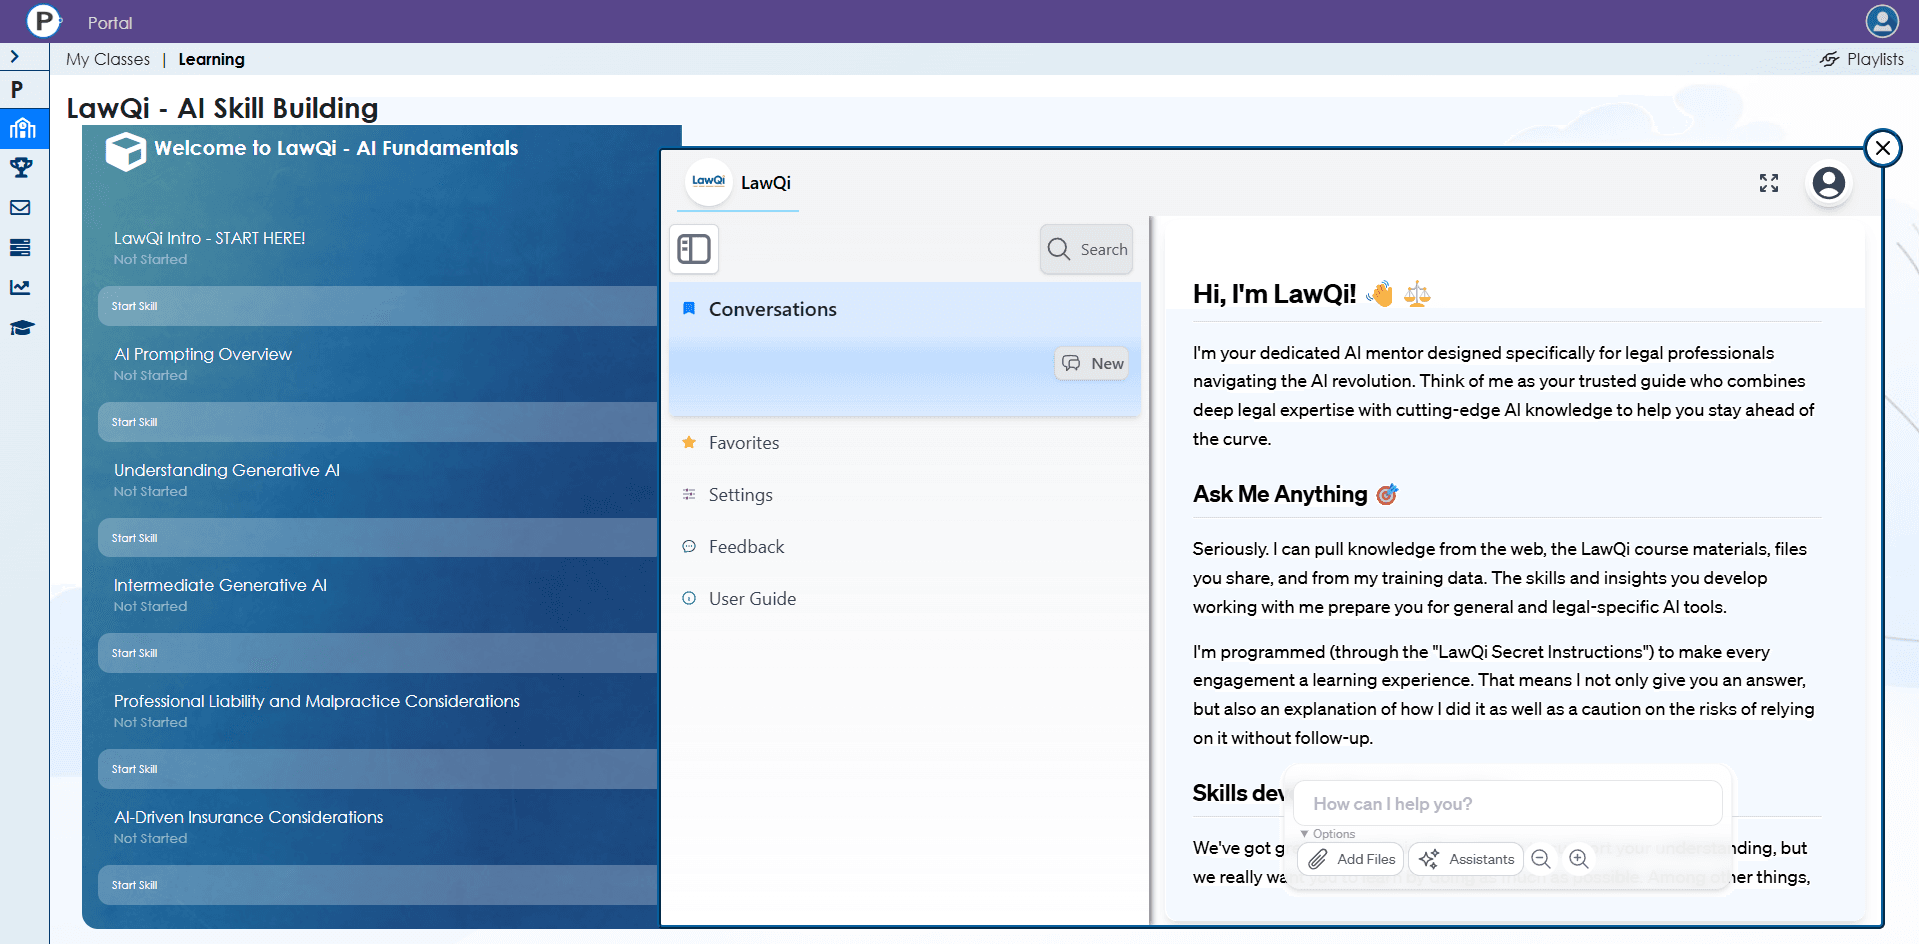The height and width of the screenshot is (944, 1919).
Task: Collapse the Options disclosure triangle
Action: point(1304,834)
